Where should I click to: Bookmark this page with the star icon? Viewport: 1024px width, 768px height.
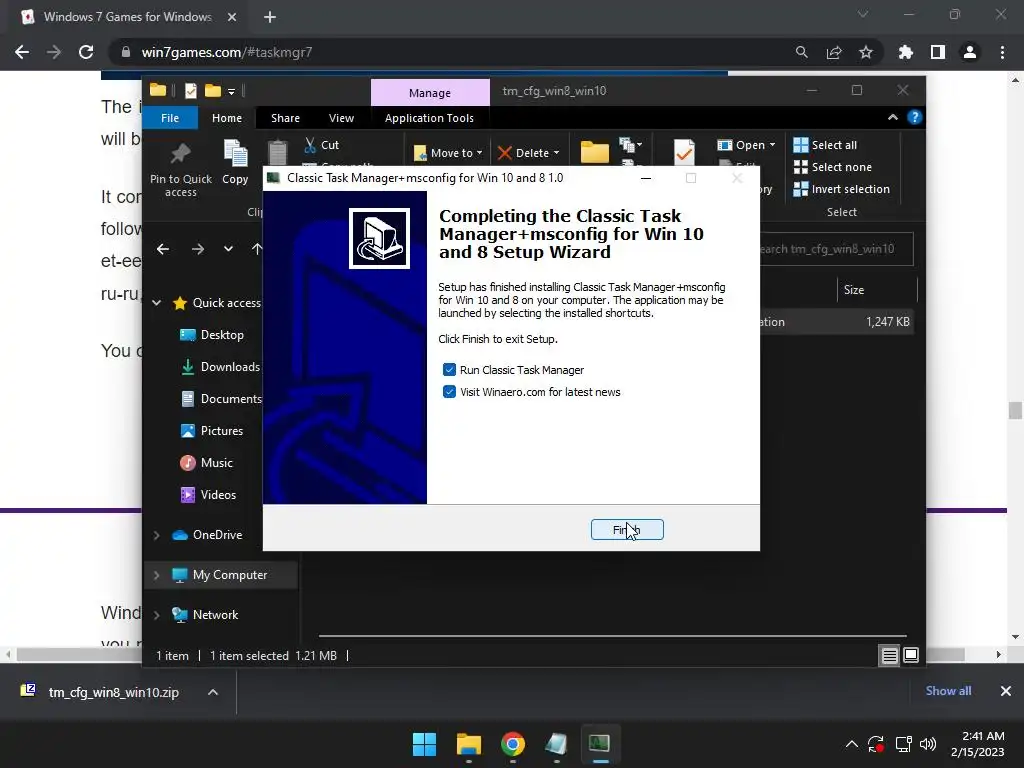click(x=866, y=52)
